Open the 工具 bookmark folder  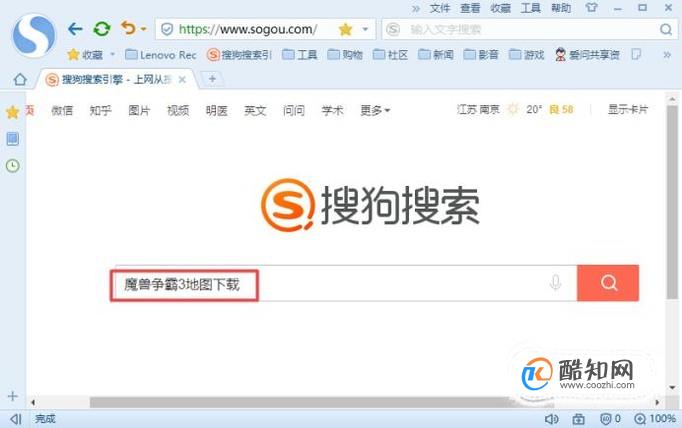click(x=300, y=55)
